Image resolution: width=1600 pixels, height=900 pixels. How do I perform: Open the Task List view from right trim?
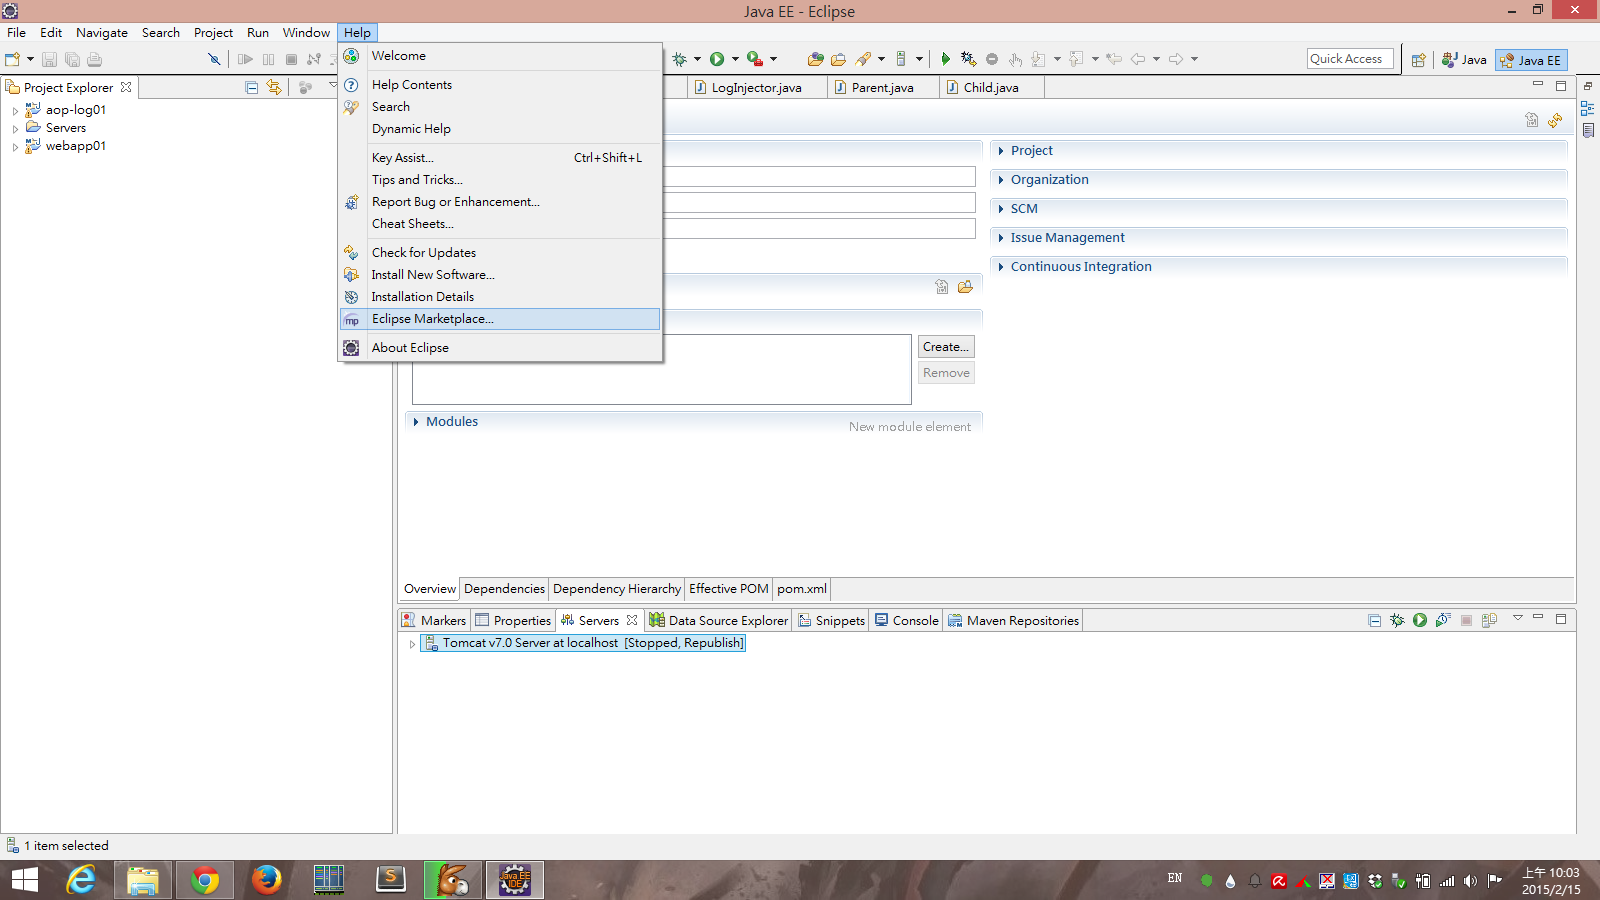pyautogui.click(x=1588, y=130)
